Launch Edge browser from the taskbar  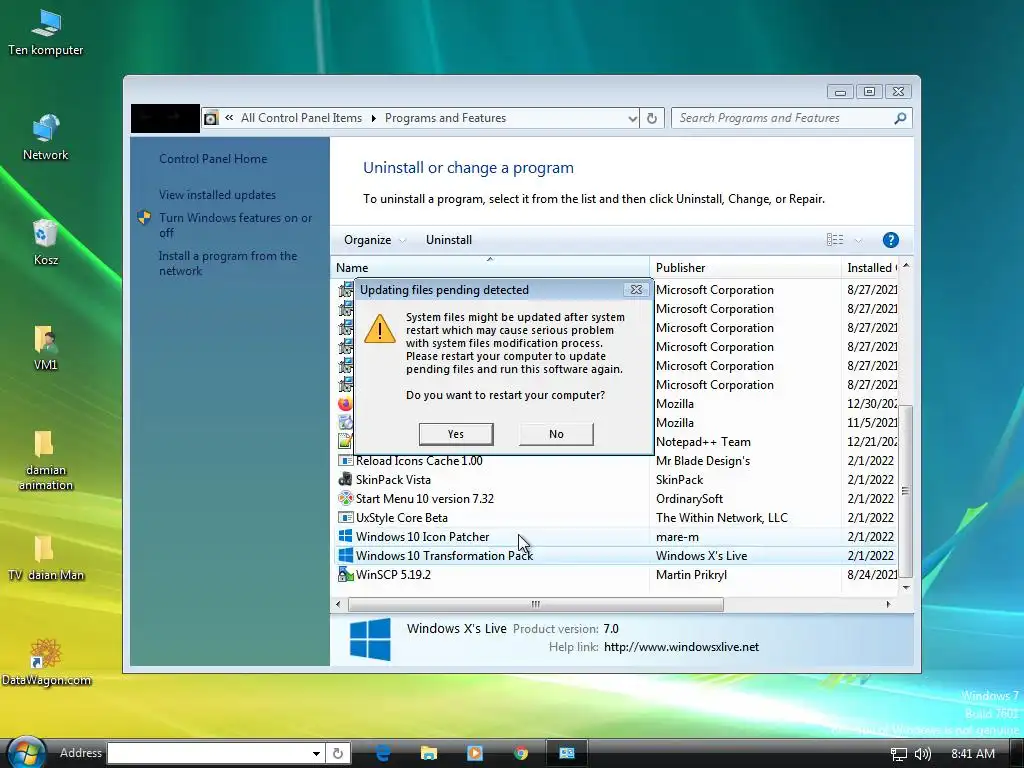tap(383, 753)
